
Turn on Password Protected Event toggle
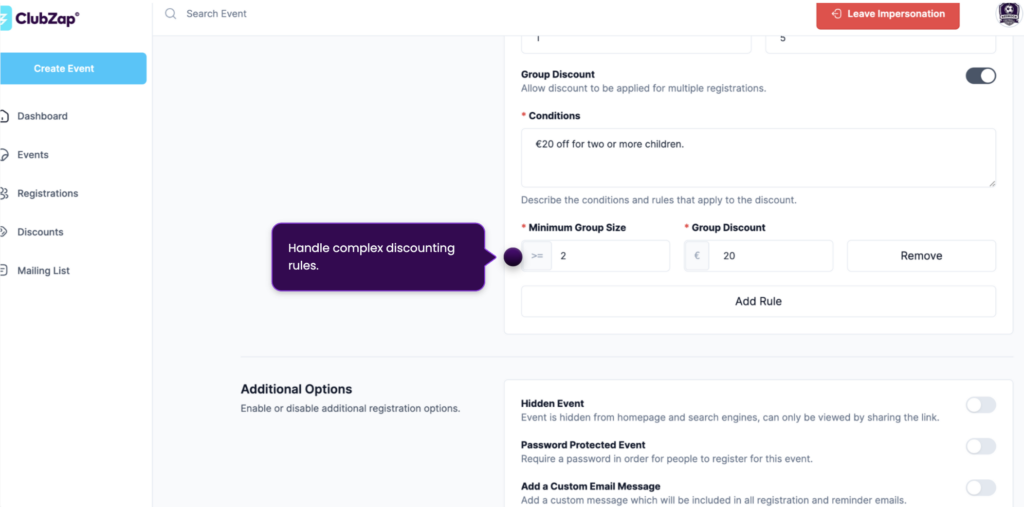[981, 446]
